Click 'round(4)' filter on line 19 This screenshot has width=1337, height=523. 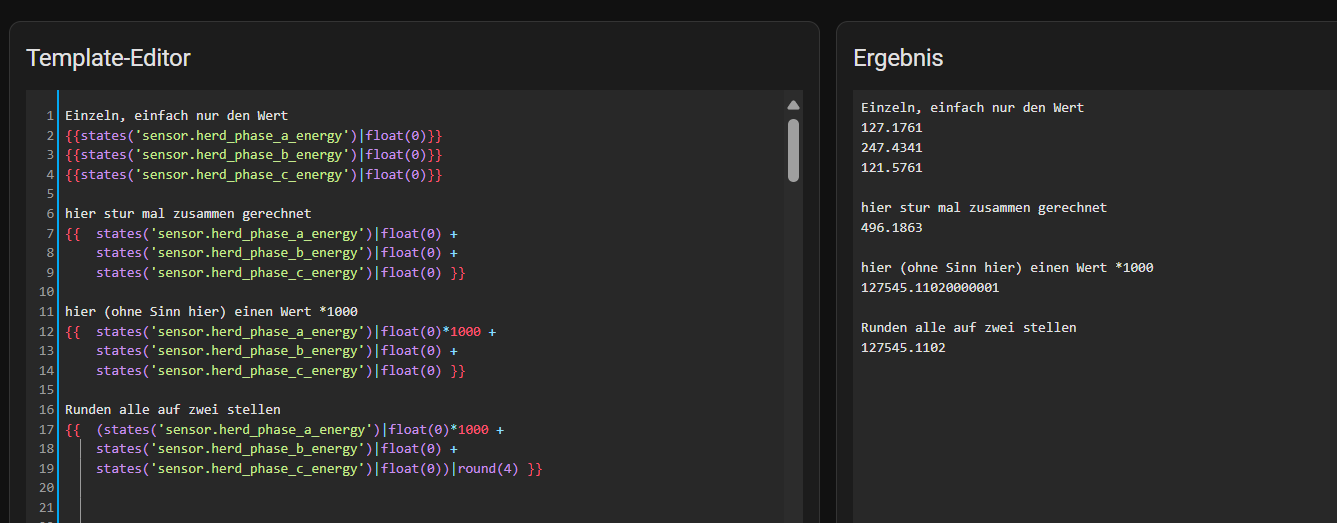(488, 469)
